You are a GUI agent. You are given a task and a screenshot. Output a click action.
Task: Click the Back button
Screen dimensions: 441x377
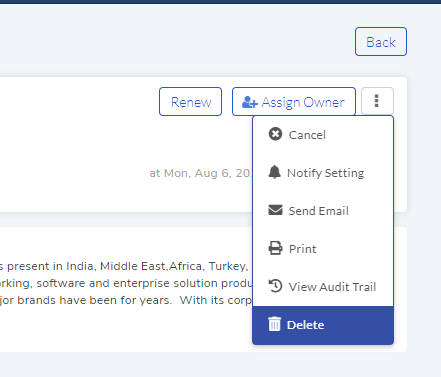tap(381, 42)
